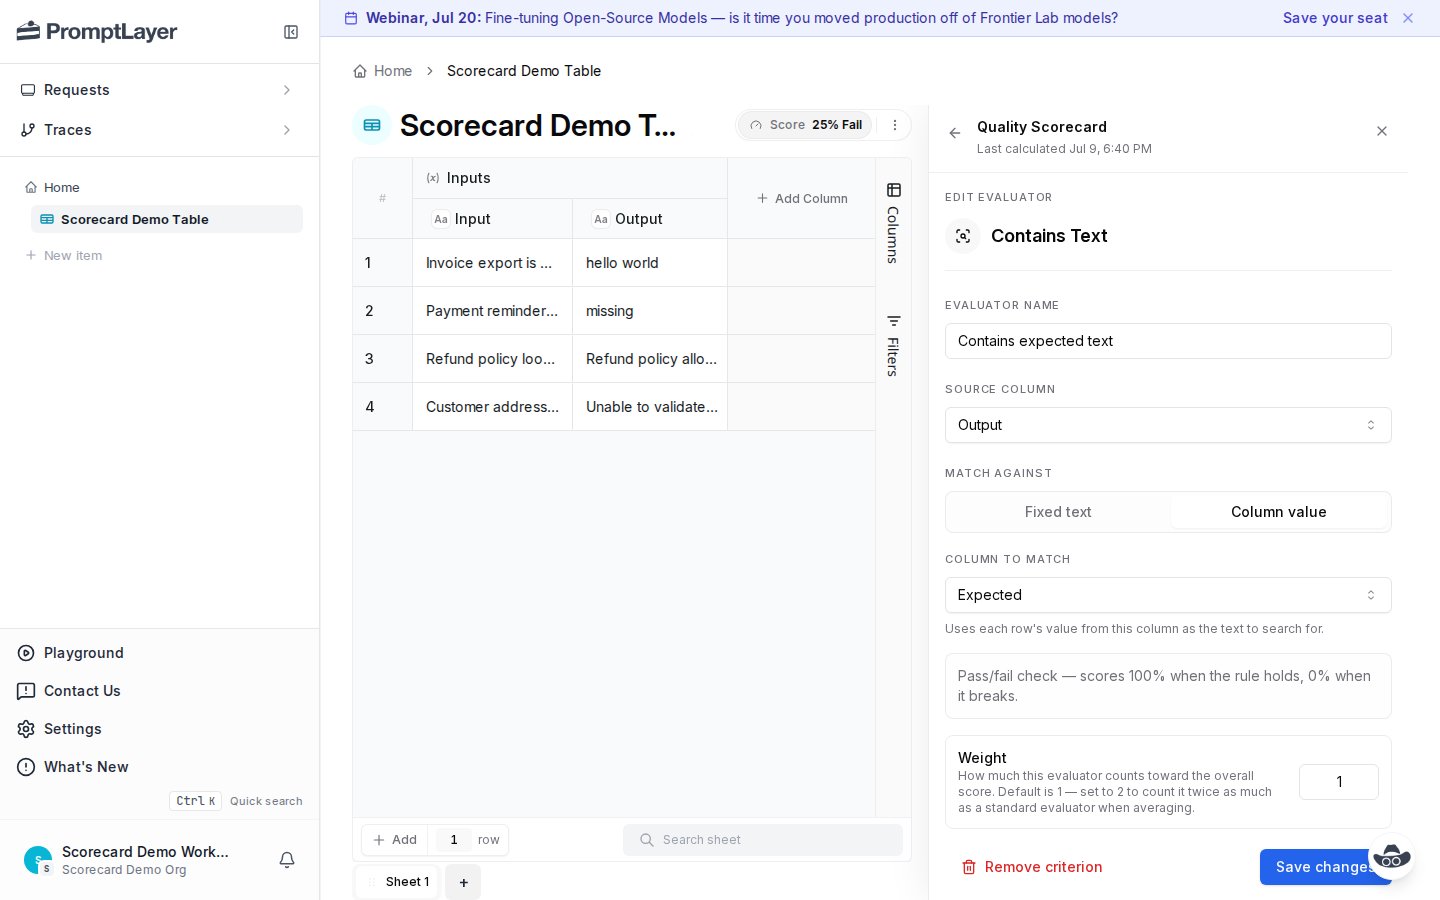Screen dimensions: 1440x900
Task: Select cell 'missing'
Action: click(650, 311)
